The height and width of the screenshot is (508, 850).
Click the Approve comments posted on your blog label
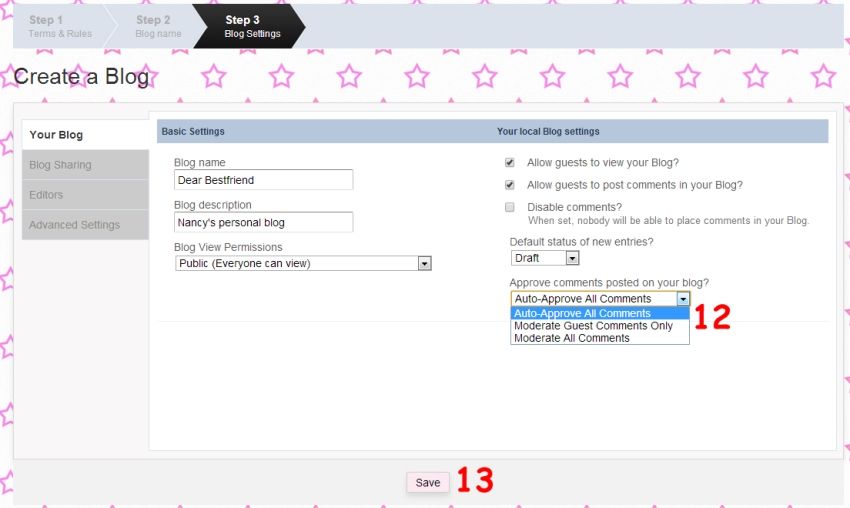(x=609, y=282)
